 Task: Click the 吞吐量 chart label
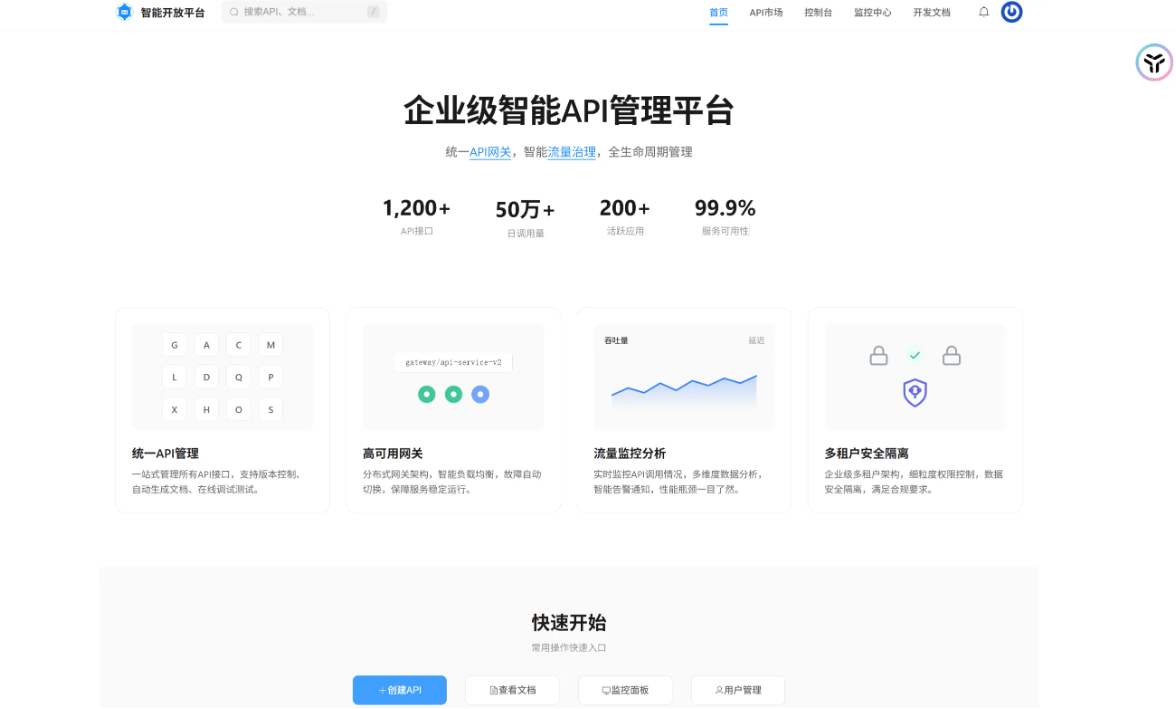pyautogui.click(x=616, y=341)
